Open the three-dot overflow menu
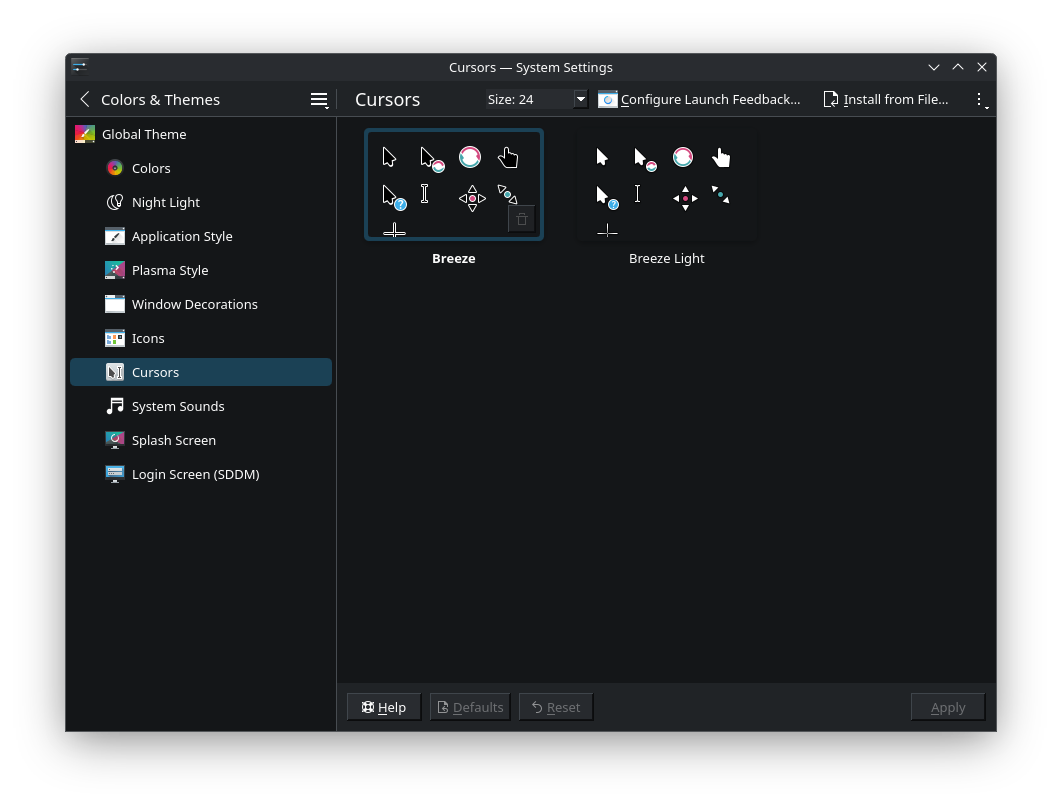The image size is (1062, 809). point(980,99)
